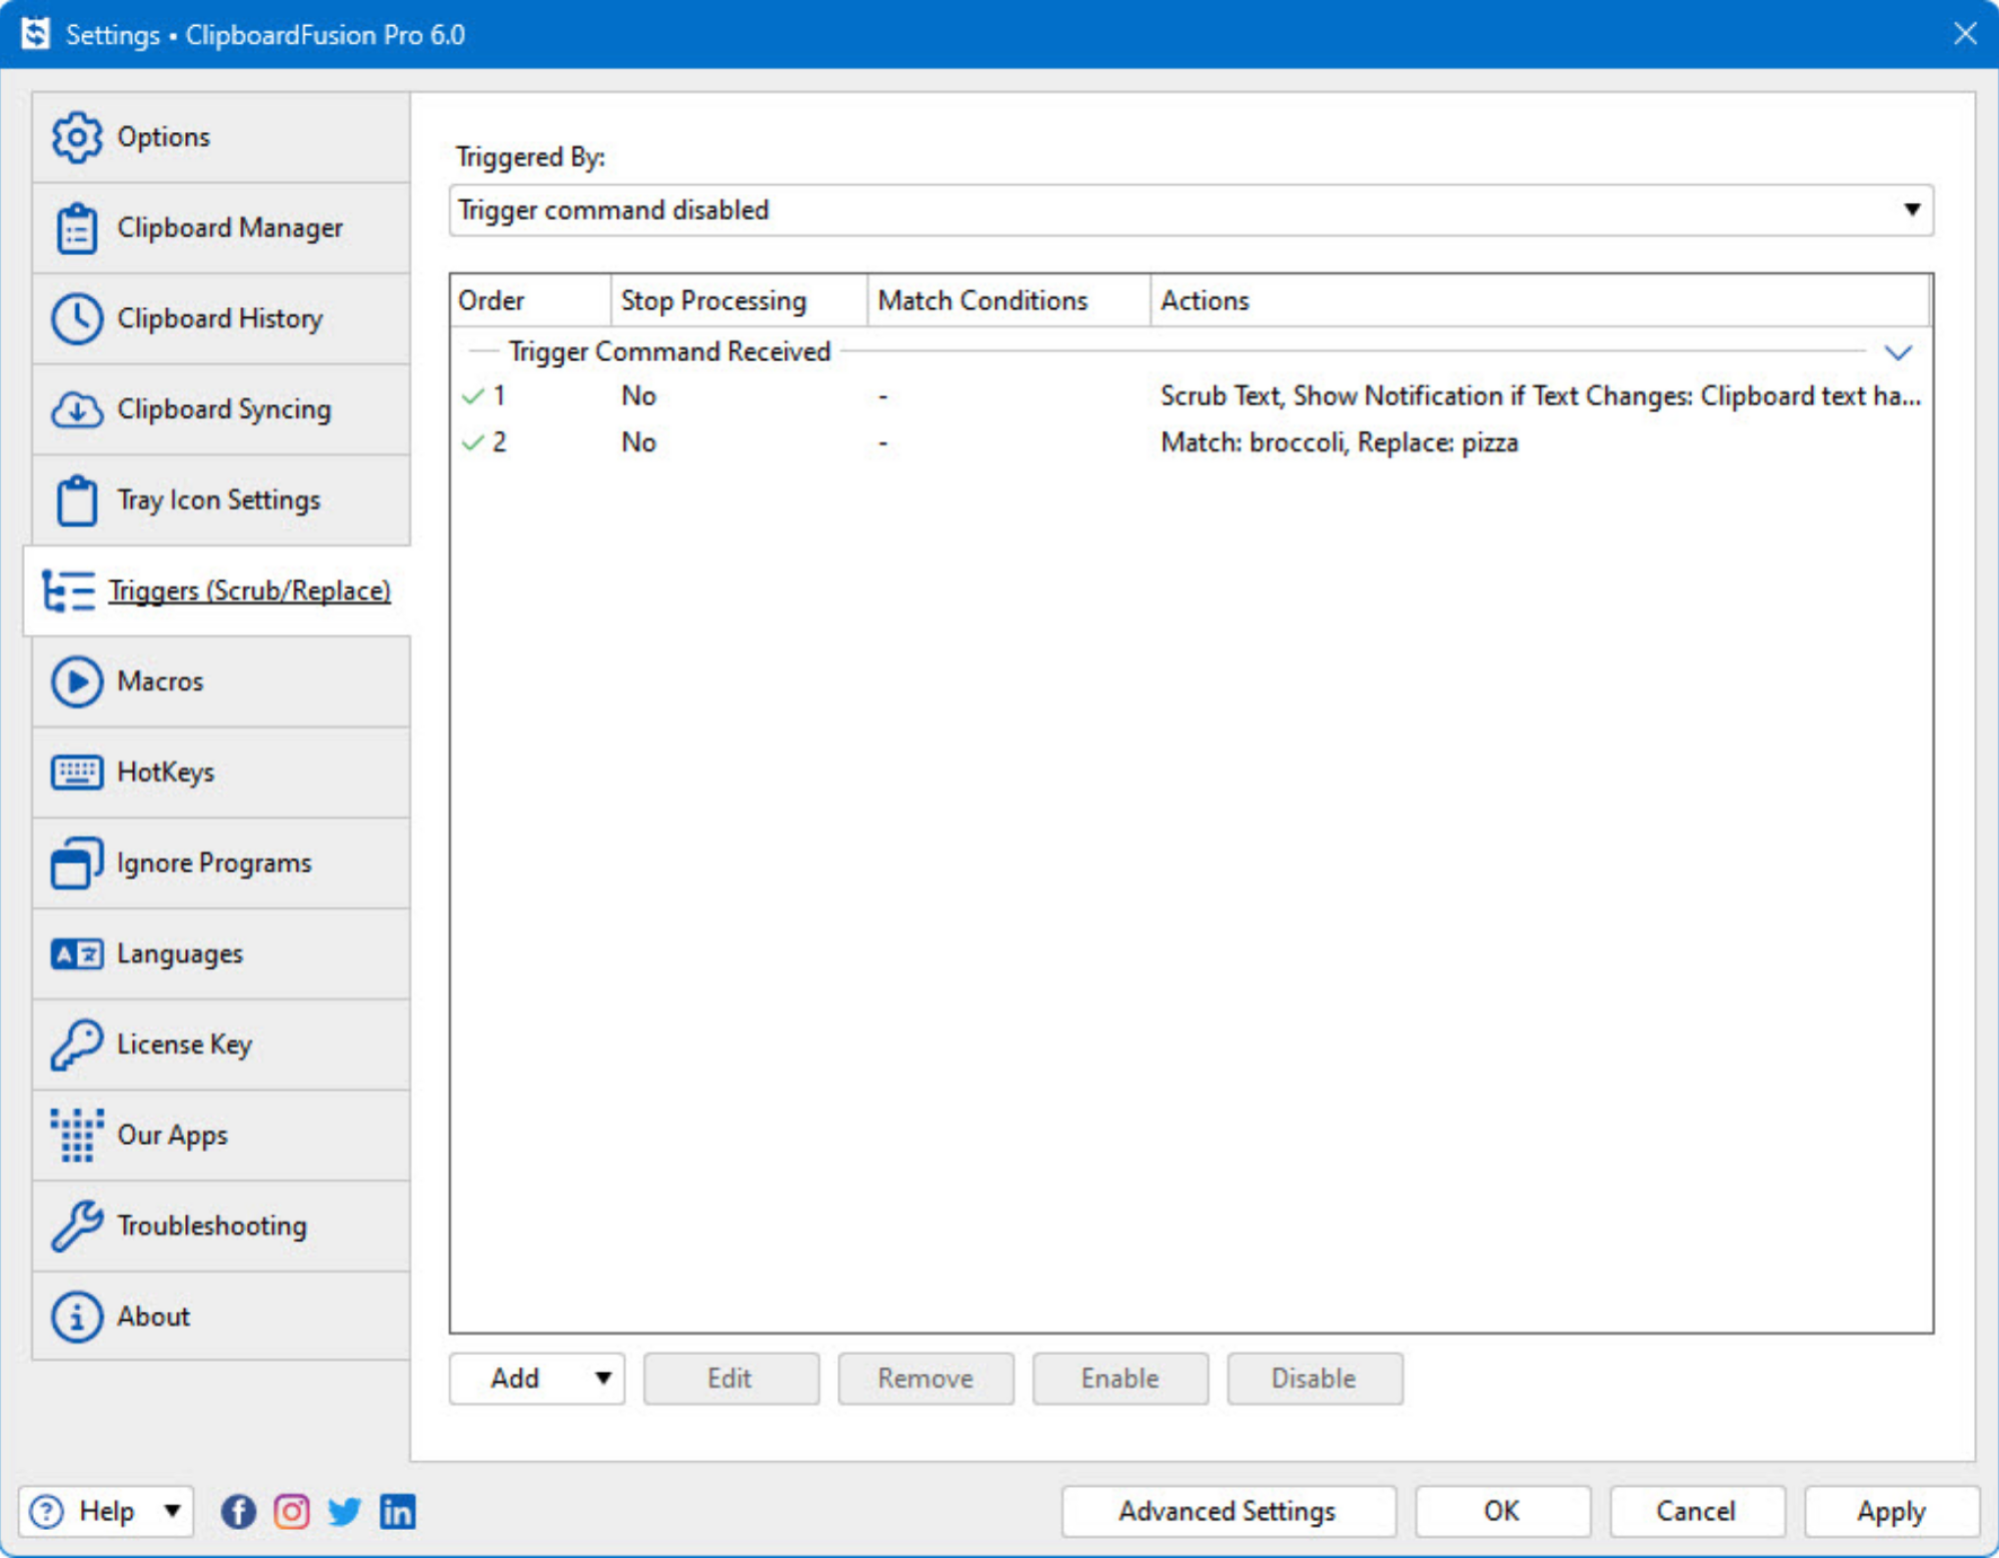The height and width of the screenshot is (1558, 1999).
Task: Click the Macros play icon
Action: click(x=77, y=682)
